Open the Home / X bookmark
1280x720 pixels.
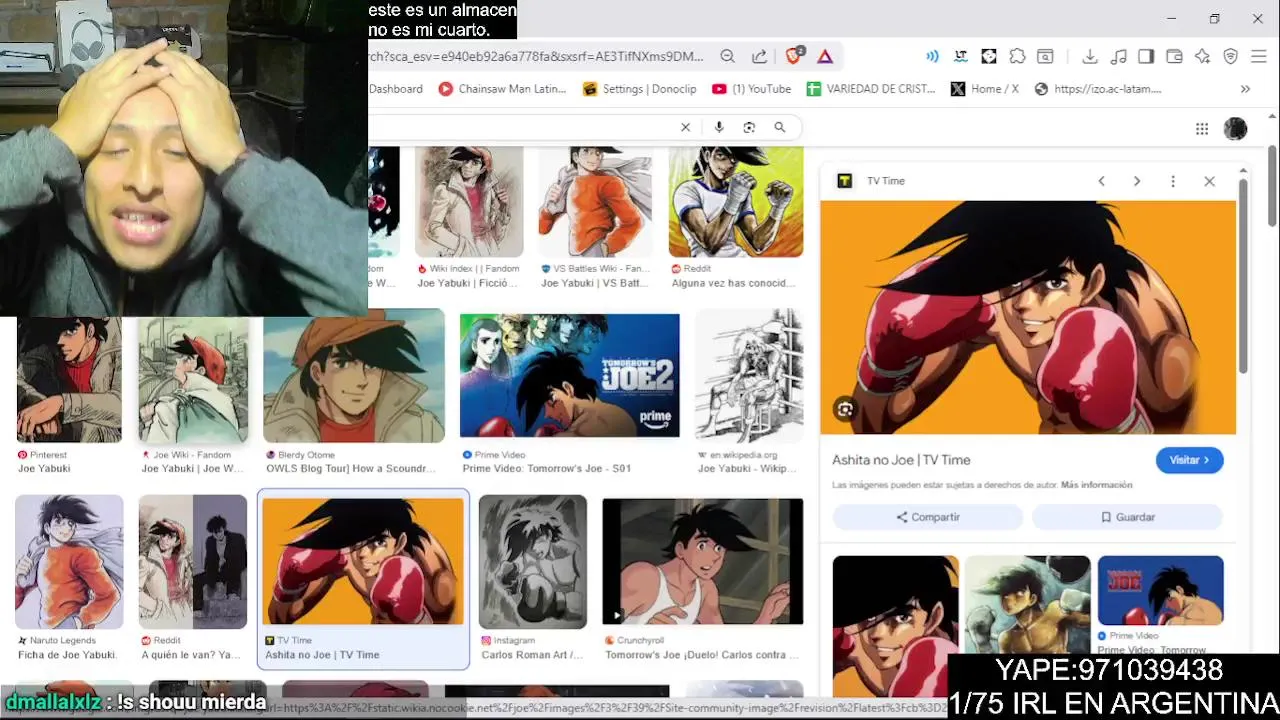point(985,89)
